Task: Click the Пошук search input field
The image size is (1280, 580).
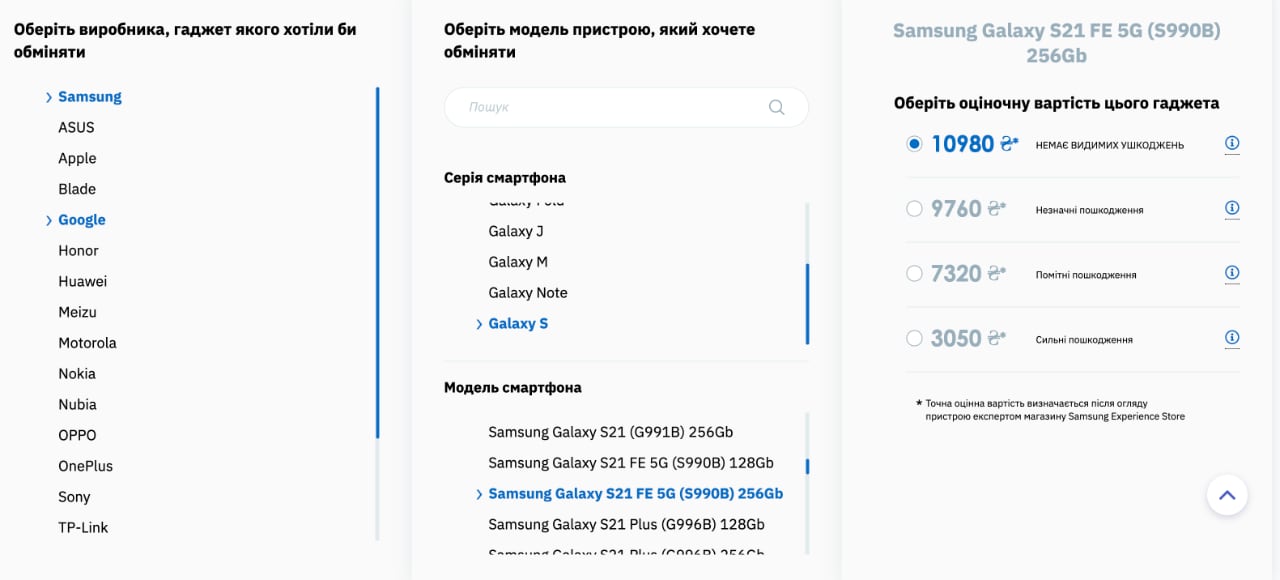Action: click(x=626, y=107)
